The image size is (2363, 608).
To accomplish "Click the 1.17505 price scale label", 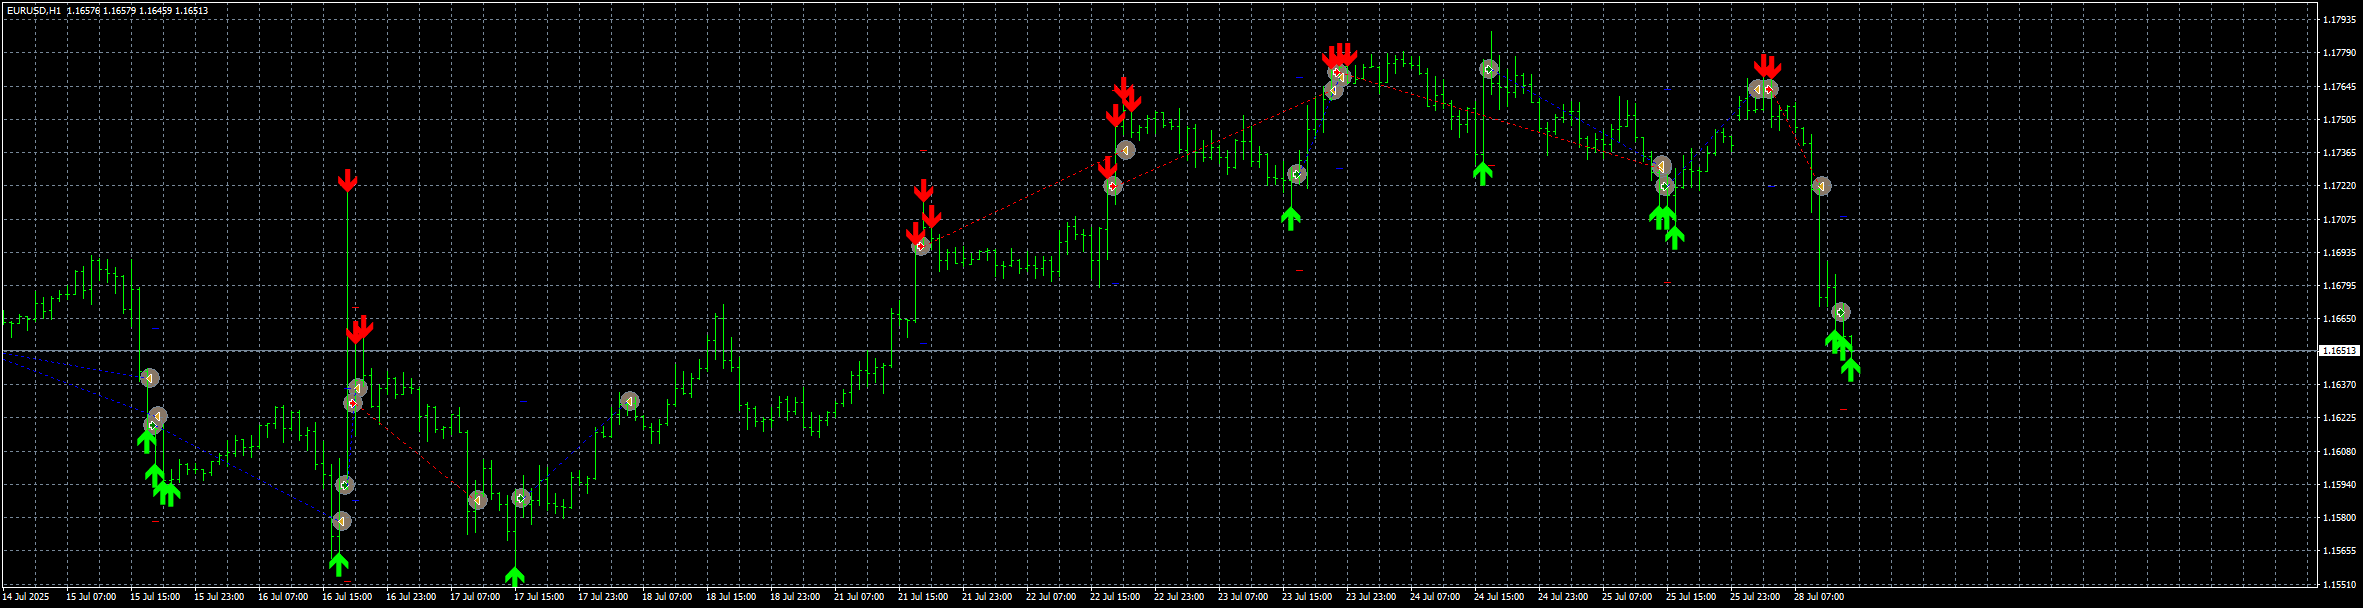I will tap(2340, 120).
